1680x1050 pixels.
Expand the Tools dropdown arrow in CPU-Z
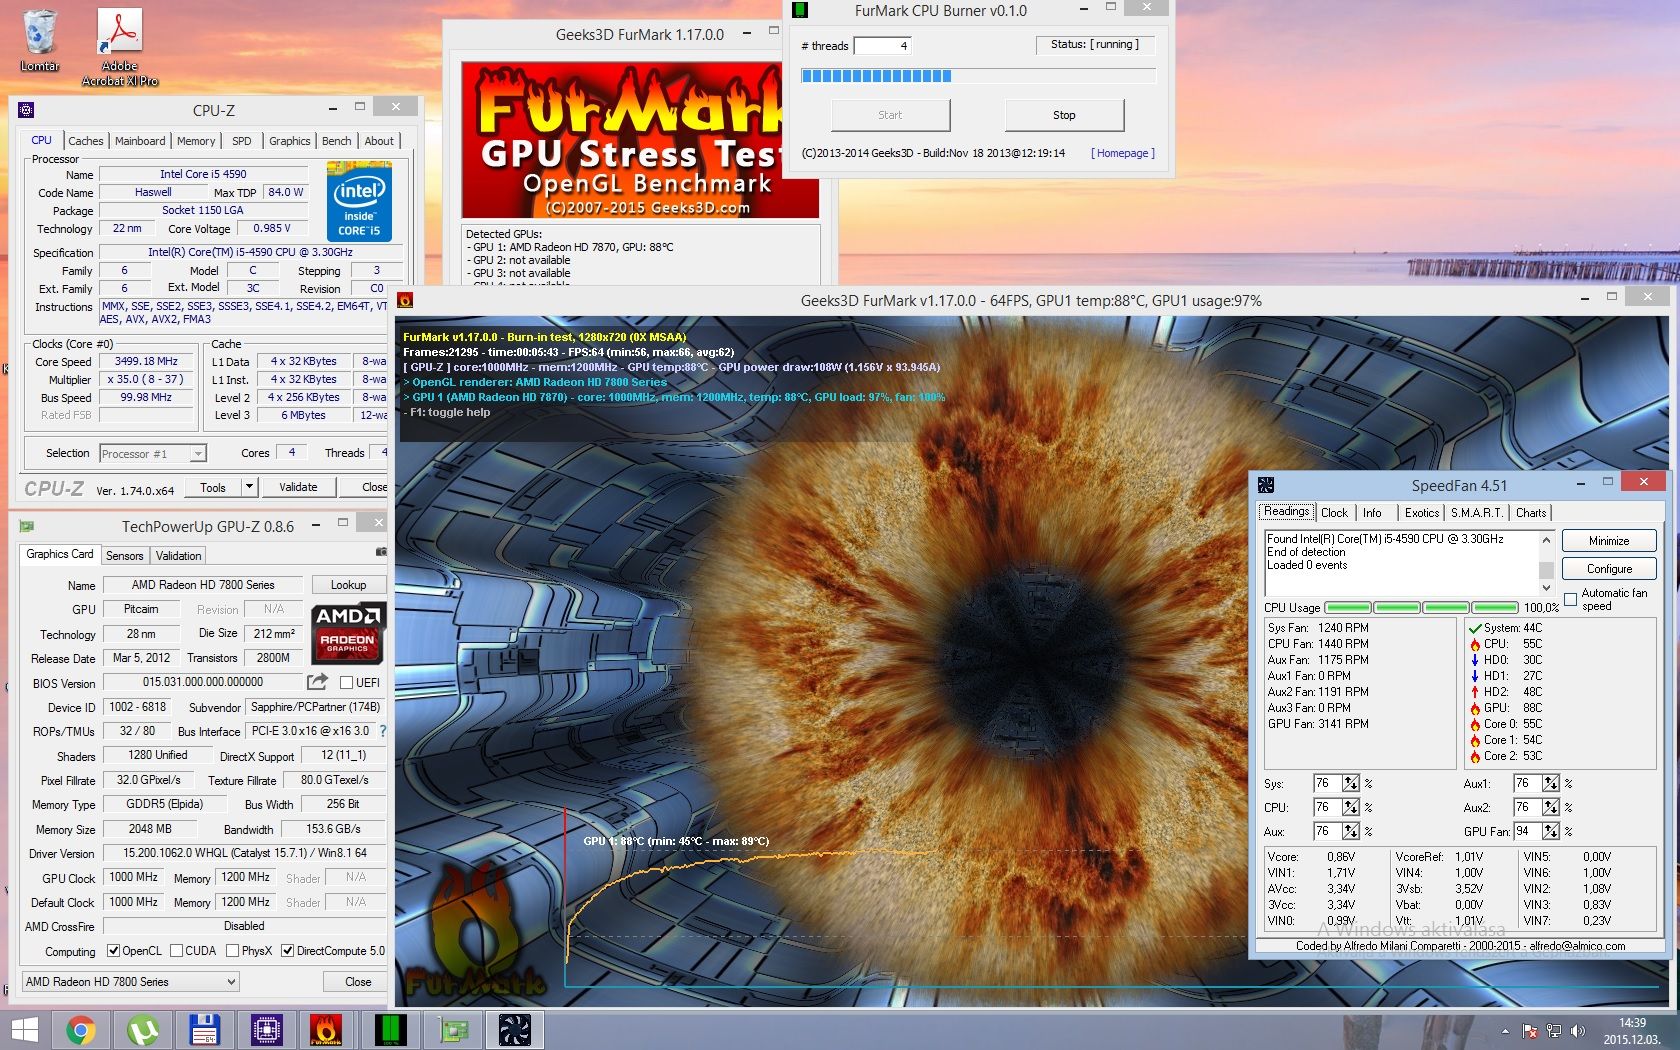(249, 487)
